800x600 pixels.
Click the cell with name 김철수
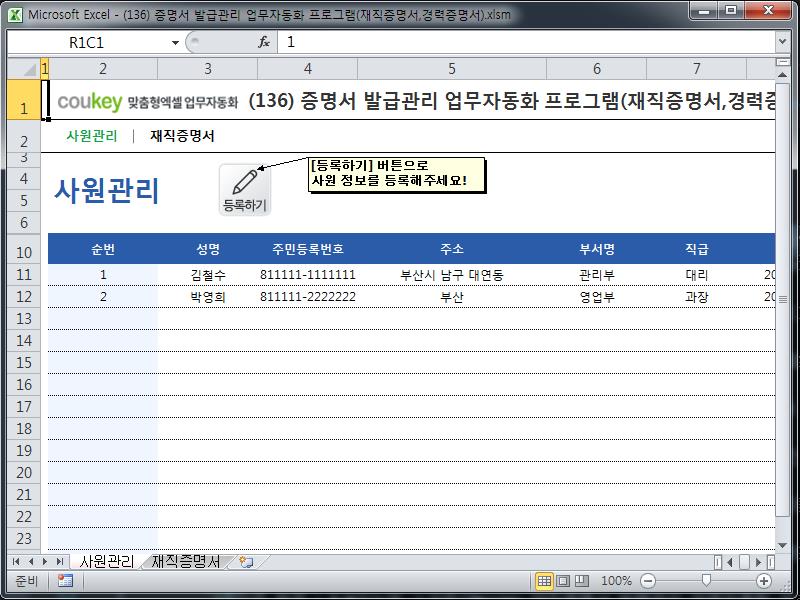208,275
